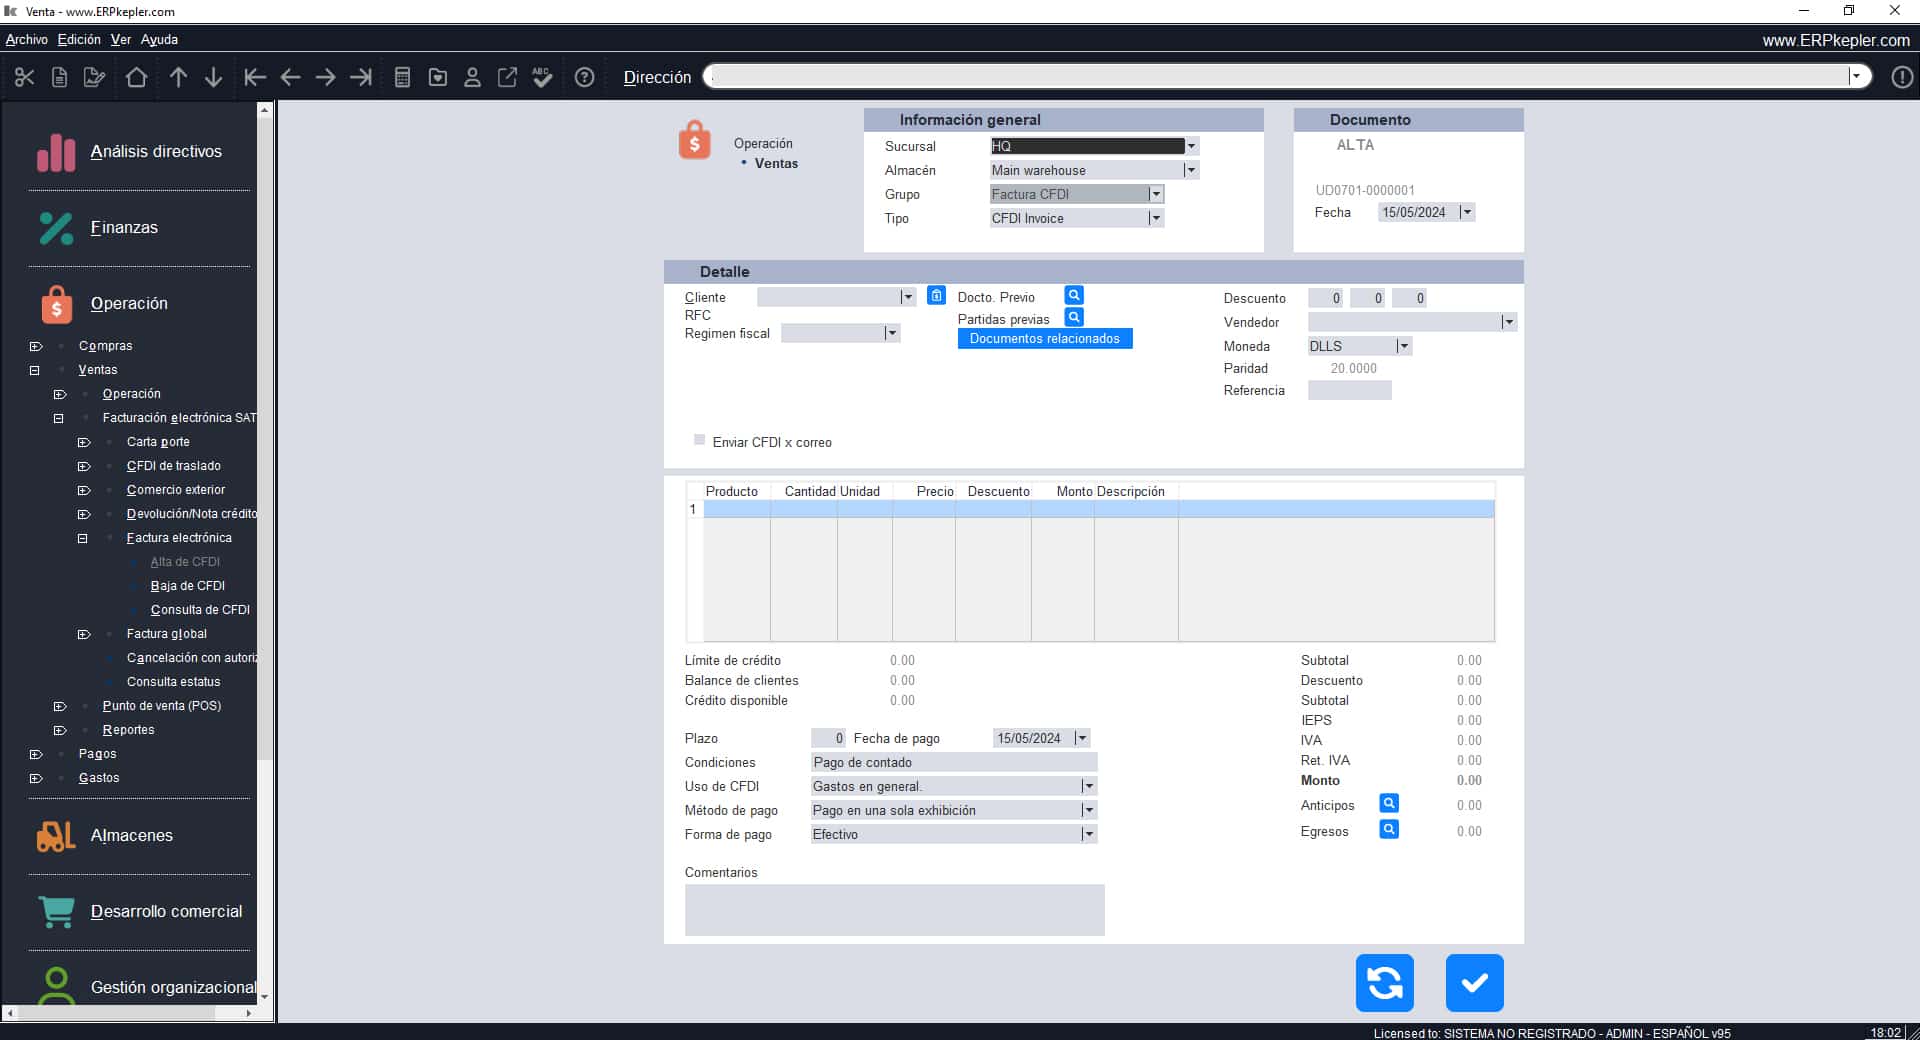
Task: Expand the Moneda currency dropdown
Action: [x=1403, y=346]
